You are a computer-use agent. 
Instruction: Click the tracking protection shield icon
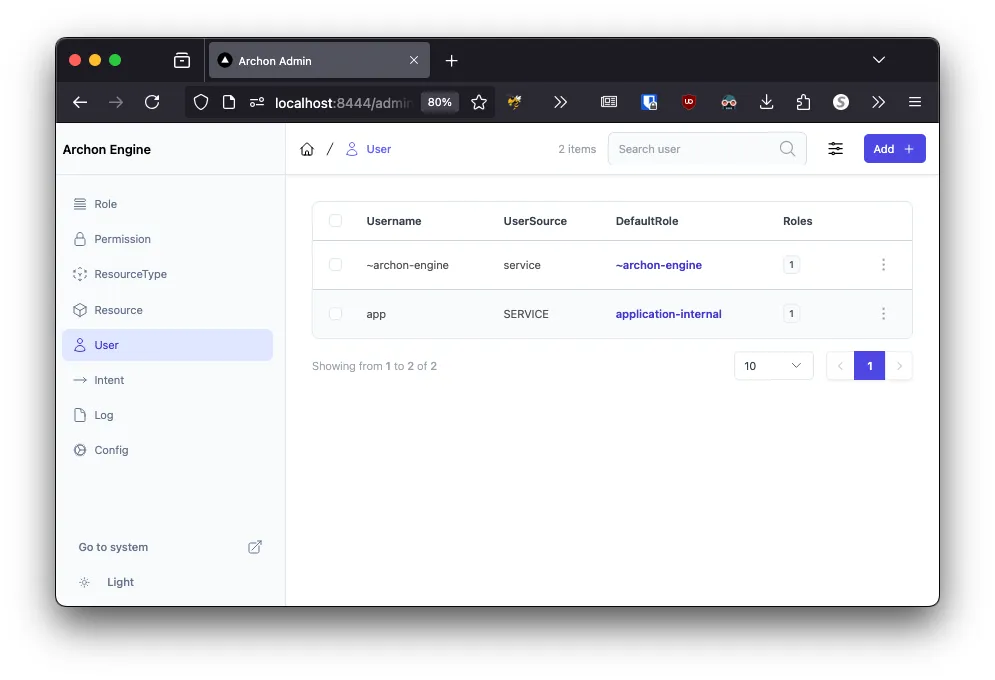[201, 102]
